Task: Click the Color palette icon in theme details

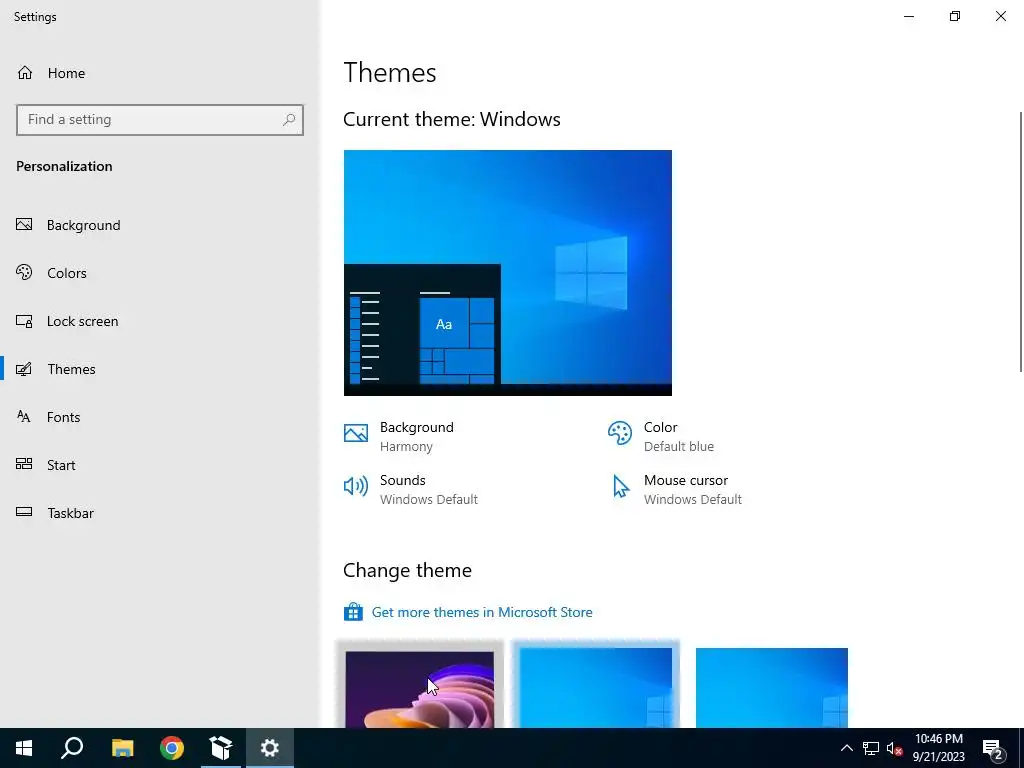Action: coord(620,433)
